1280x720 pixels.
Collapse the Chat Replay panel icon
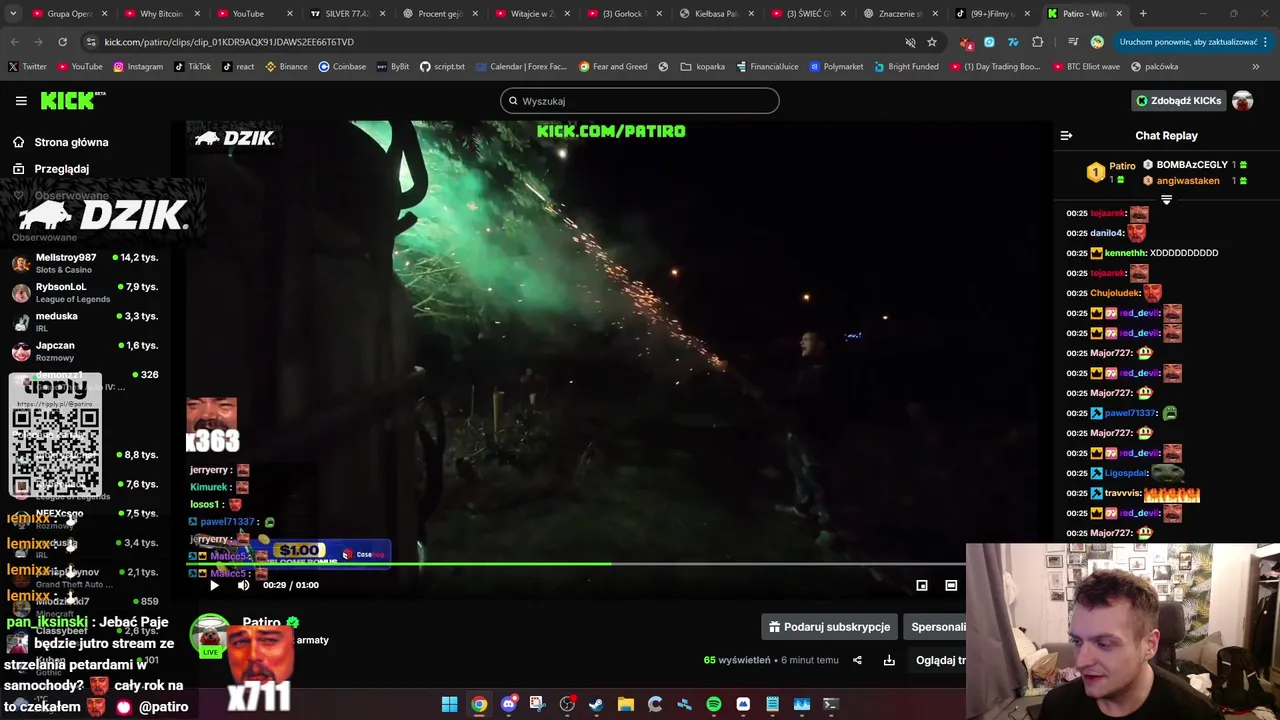pos(1066,136)
